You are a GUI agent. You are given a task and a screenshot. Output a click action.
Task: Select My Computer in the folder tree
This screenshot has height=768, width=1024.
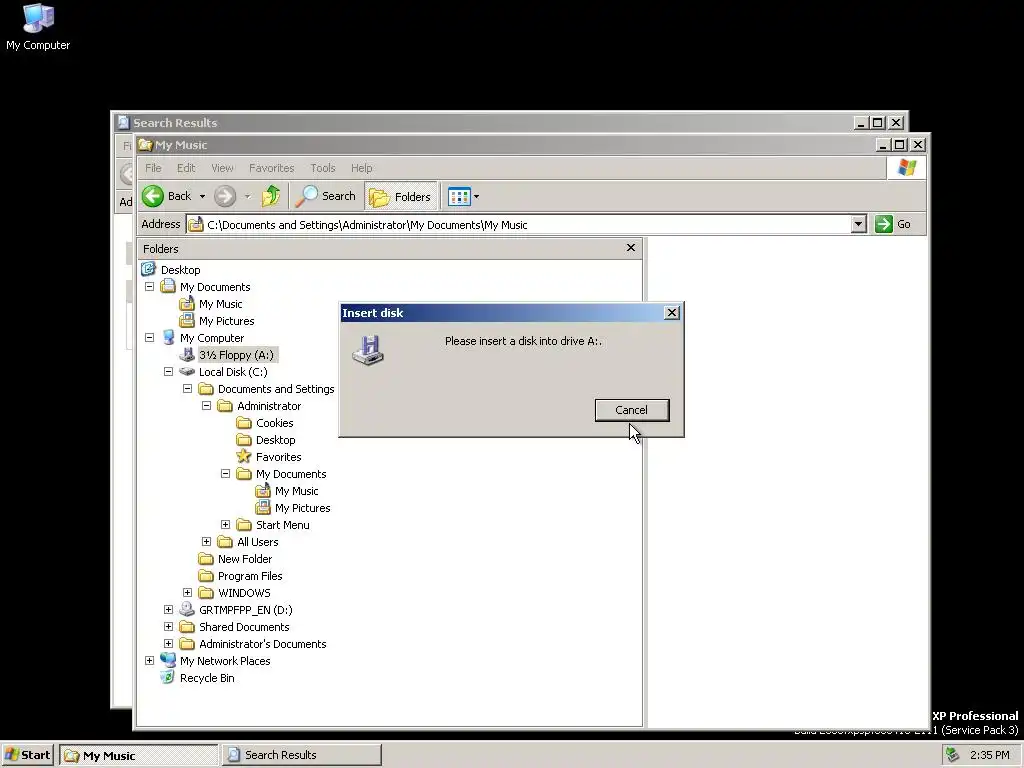[212, 338]
